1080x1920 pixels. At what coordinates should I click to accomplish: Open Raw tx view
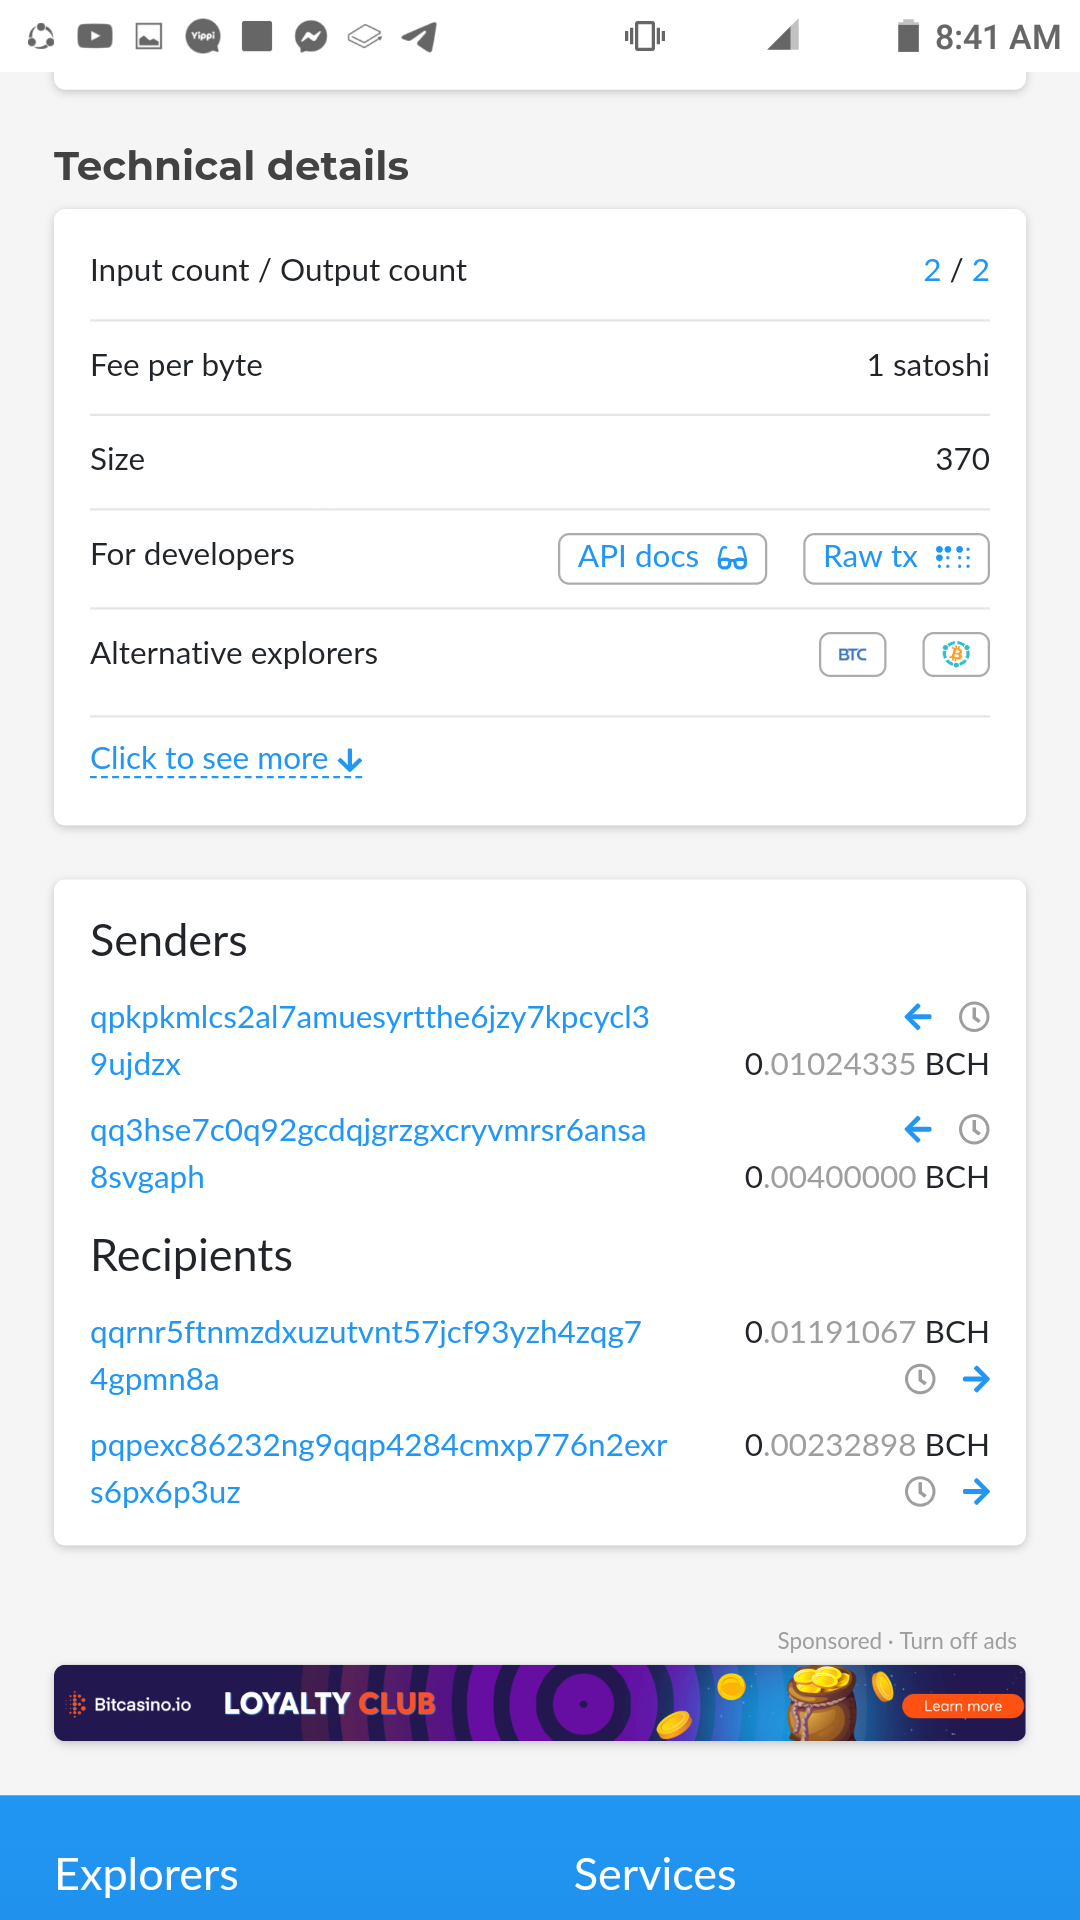point(896,558)
